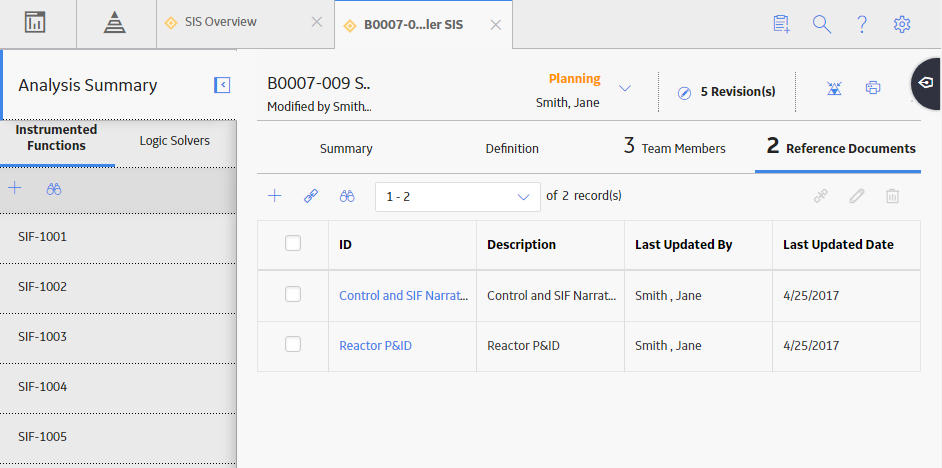Open the dashboard chart icon tab
942x468 pixels.
coord(35,23)
